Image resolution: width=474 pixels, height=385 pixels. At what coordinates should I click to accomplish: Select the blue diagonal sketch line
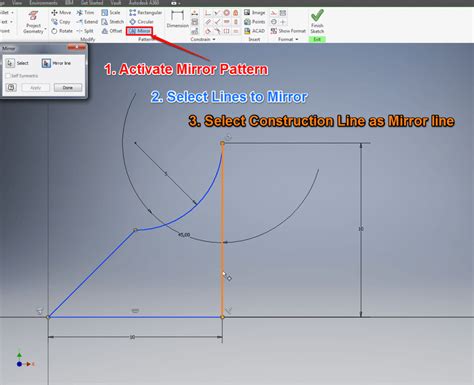pos(92,274)
